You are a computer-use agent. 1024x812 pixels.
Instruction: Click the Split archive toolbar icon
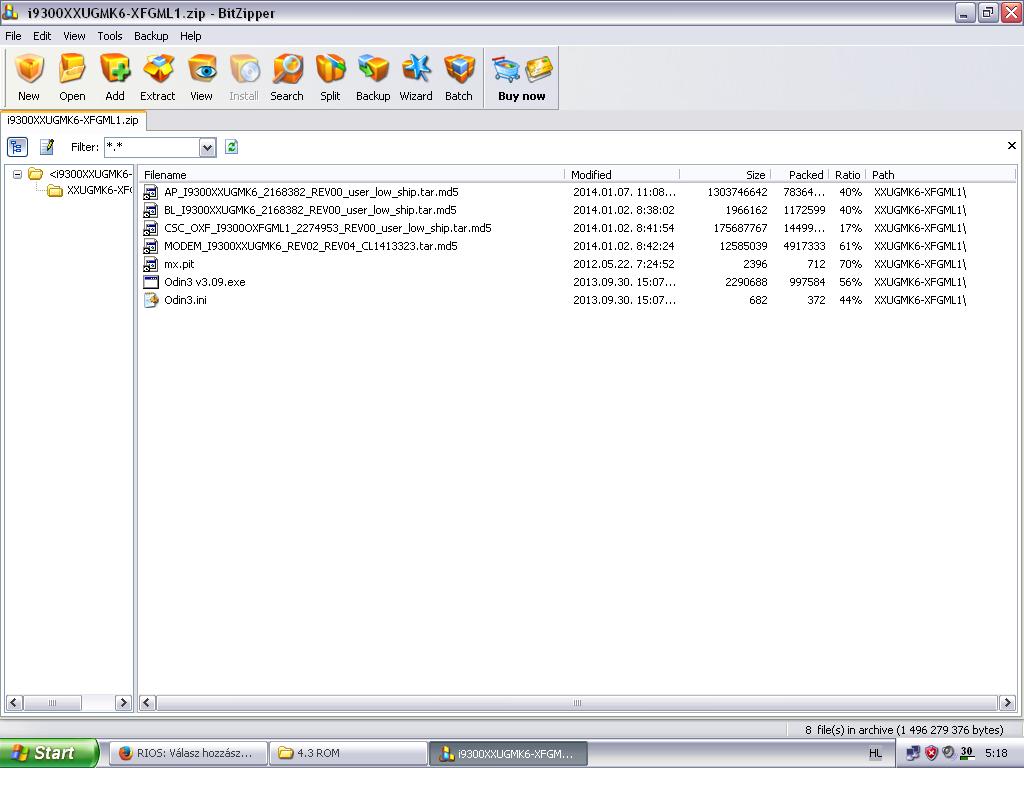point(330,69)
